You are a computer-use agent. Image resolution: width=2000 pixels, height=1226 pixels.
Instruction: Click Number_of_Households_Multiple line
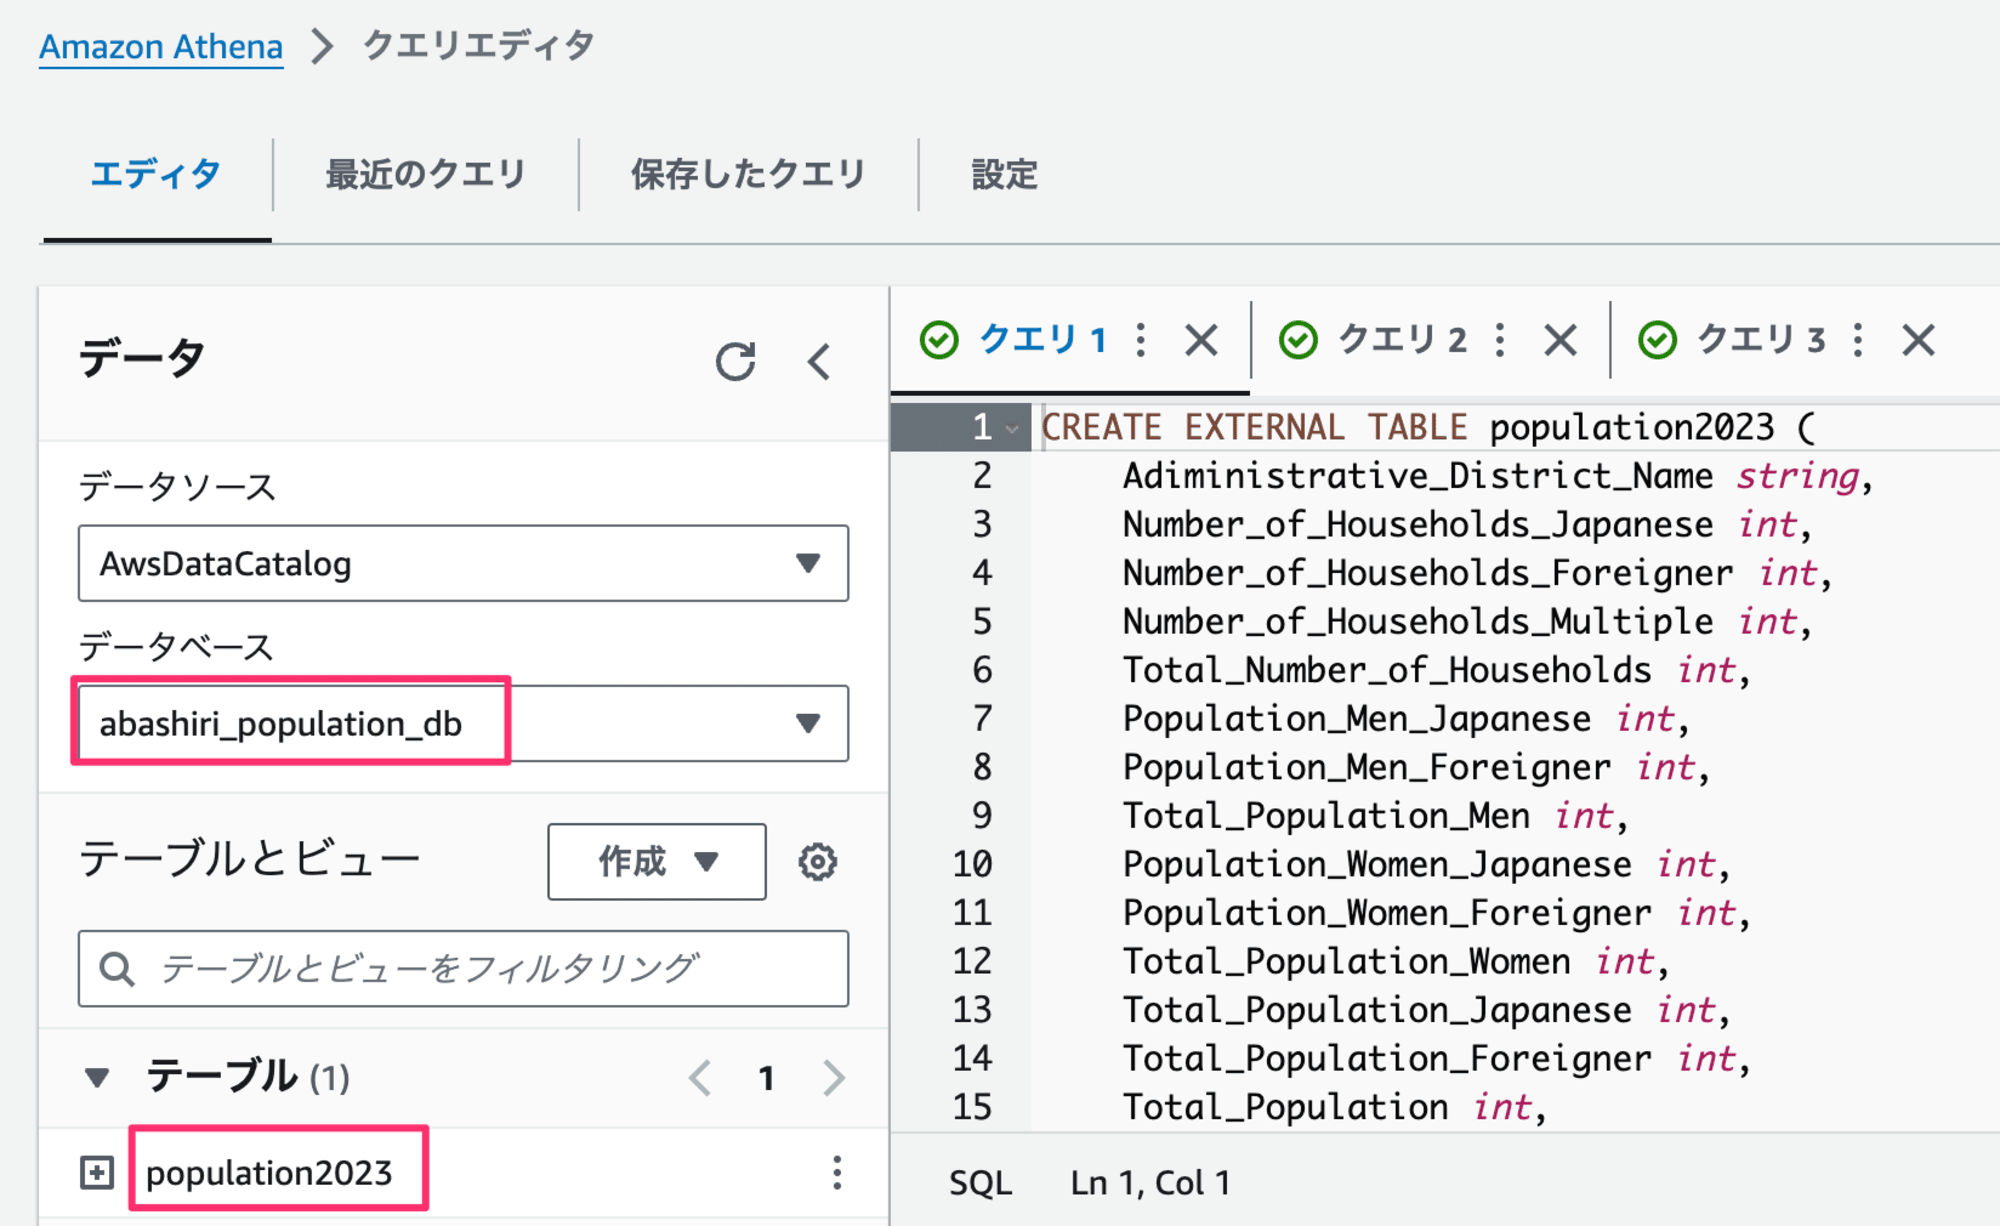(x=1467, y=621)
